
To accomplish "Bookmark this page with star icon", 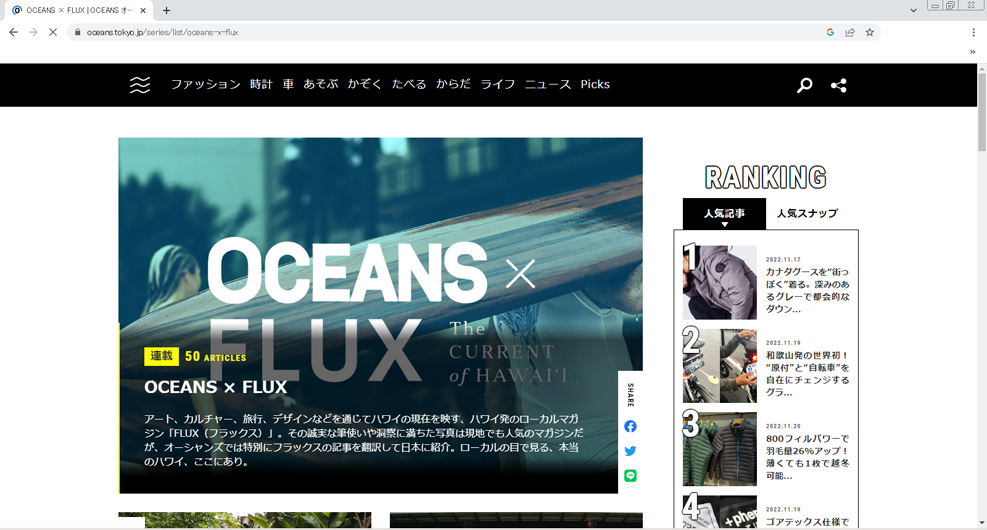I will [869, 32].
